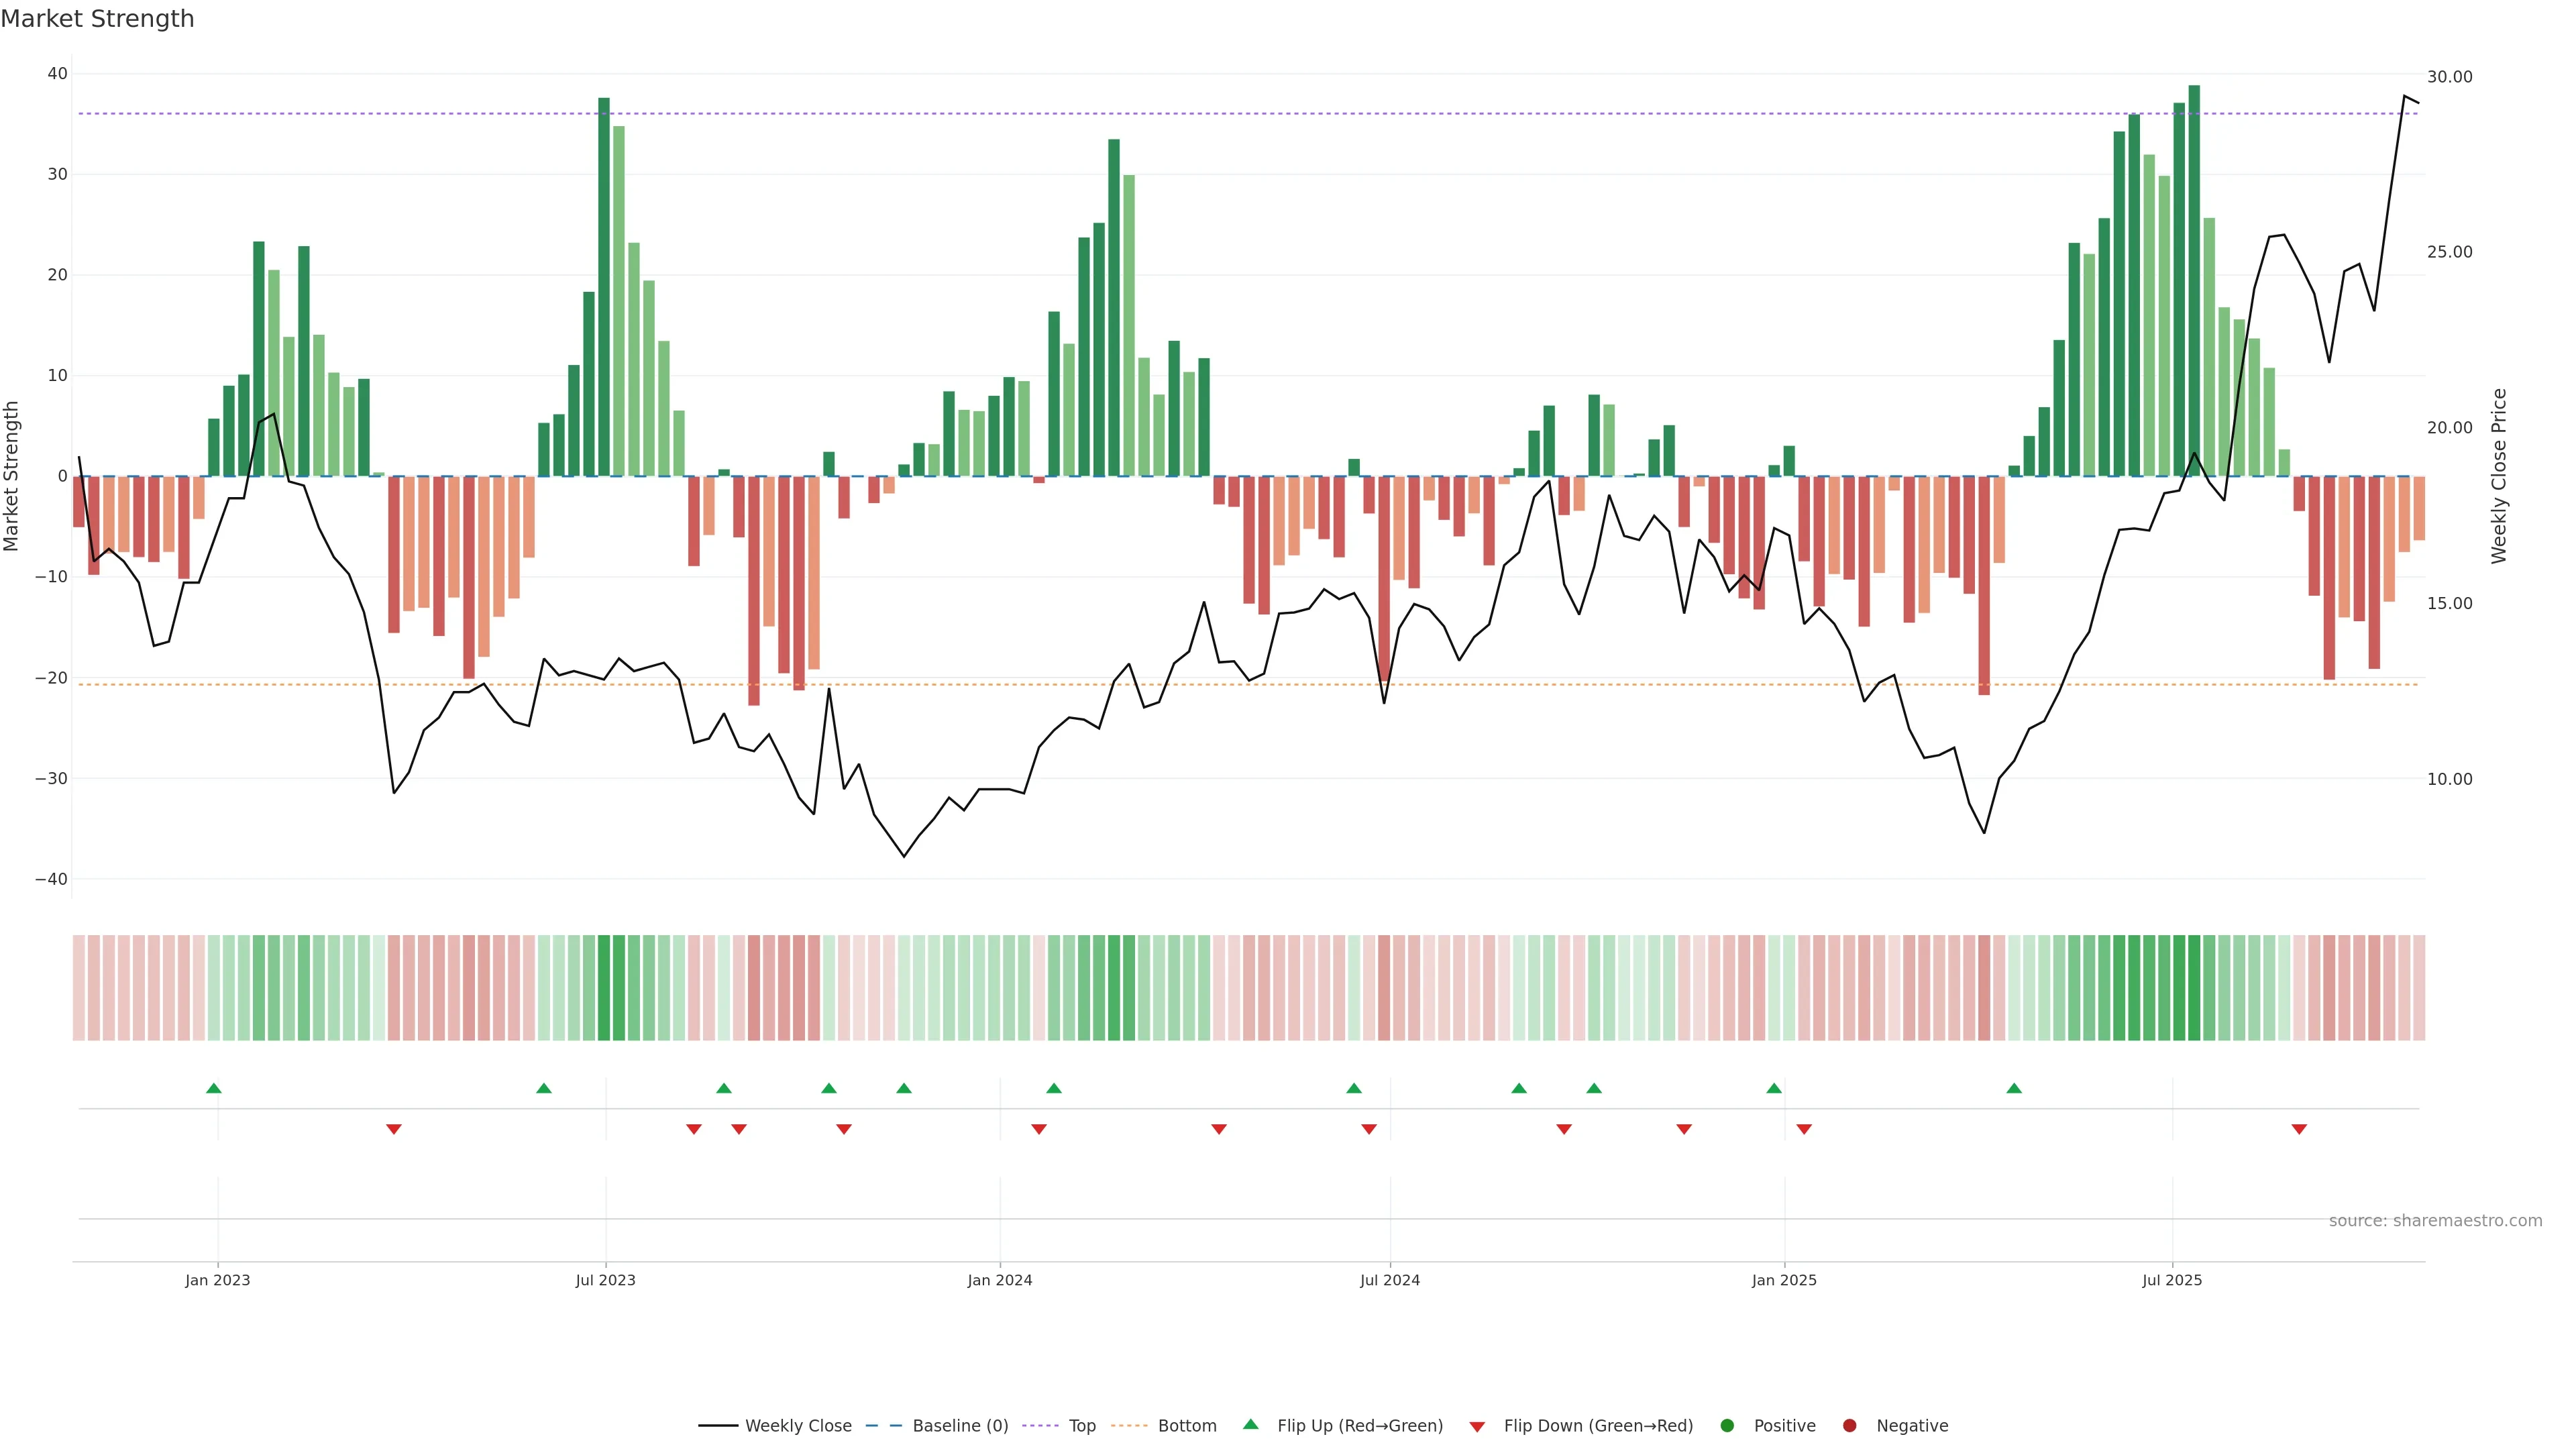The image size is (2576, 1449).
Task: Click the Market Strength y-axis title
Action: [x=12, y=476]
